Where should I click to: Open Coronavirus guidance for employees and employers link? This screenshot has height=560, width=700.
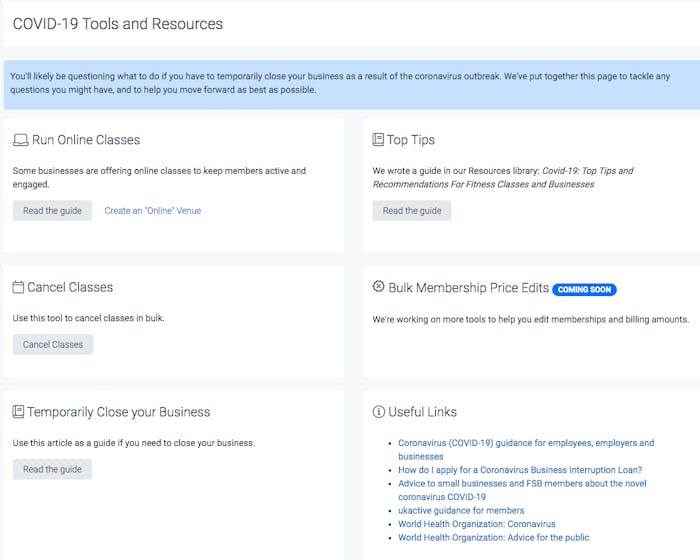526,443
